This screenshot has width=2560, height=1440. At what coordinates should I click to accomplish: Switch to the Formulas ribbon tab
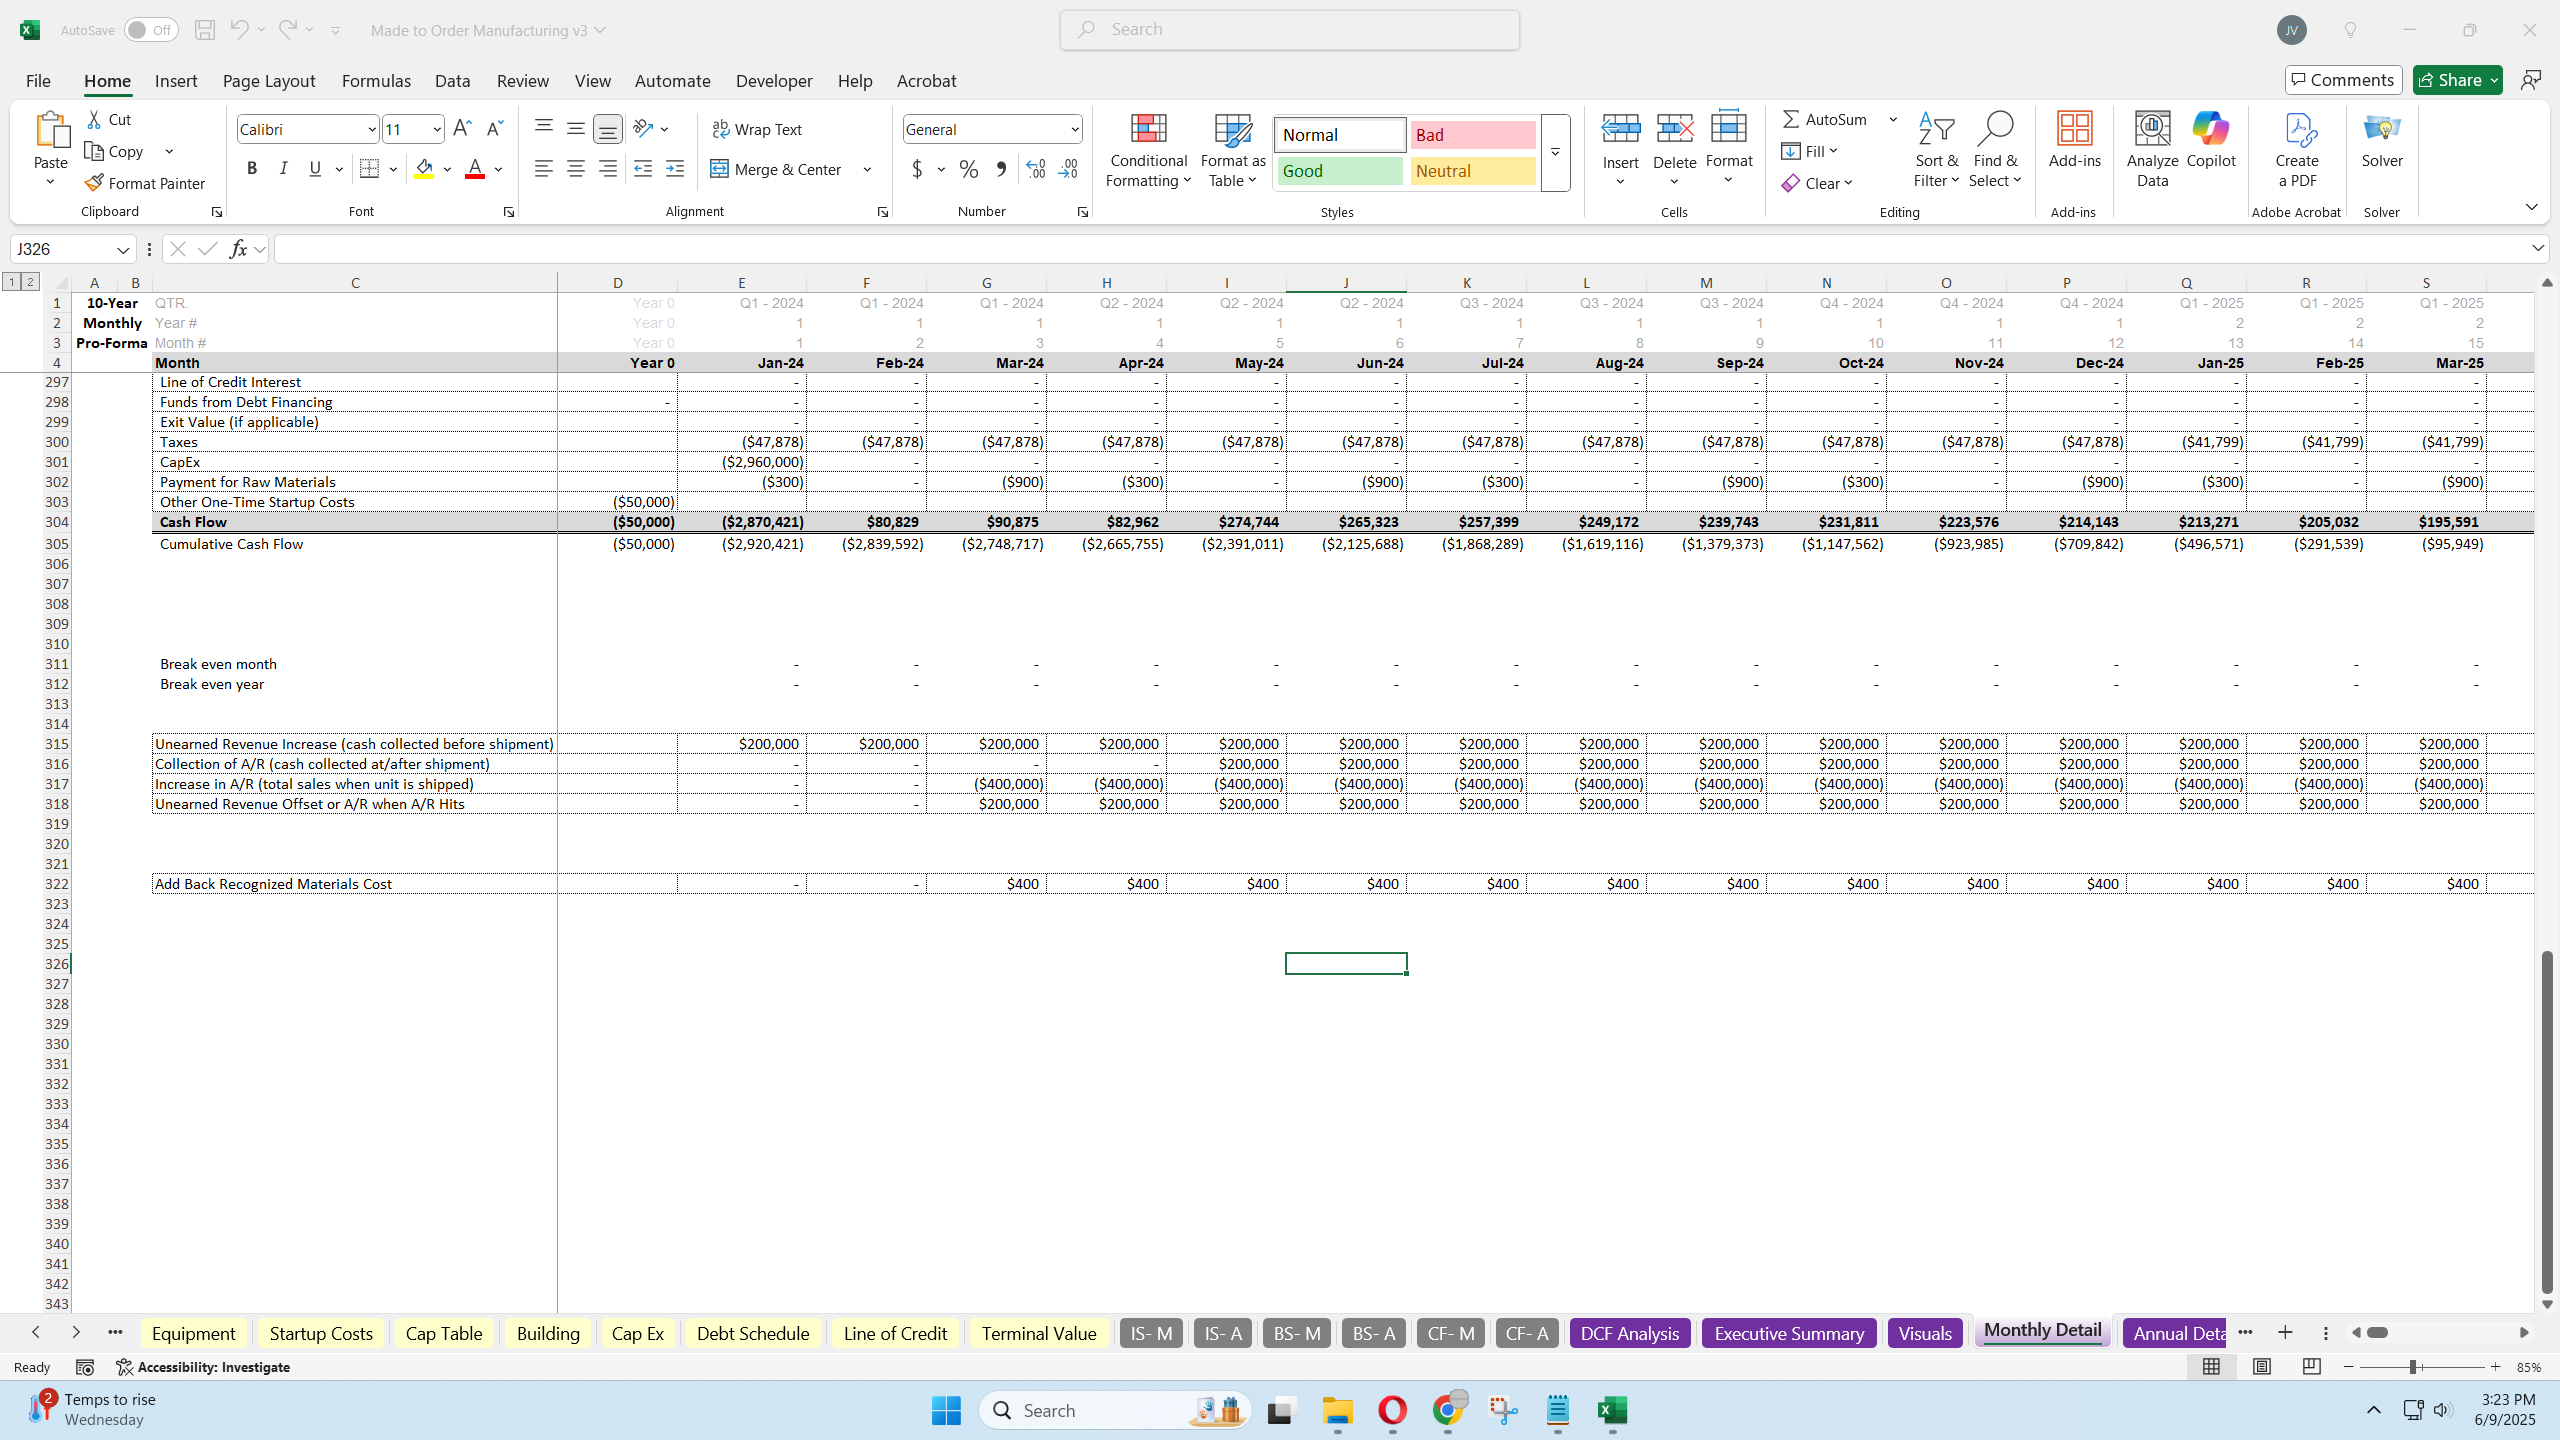[375, 81]
